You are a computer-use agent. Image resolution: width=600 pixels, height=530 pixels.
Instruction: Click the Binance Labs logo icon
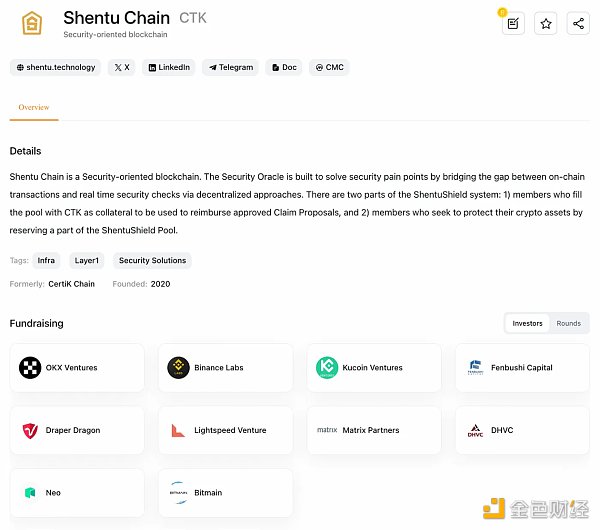click(179, 368)
